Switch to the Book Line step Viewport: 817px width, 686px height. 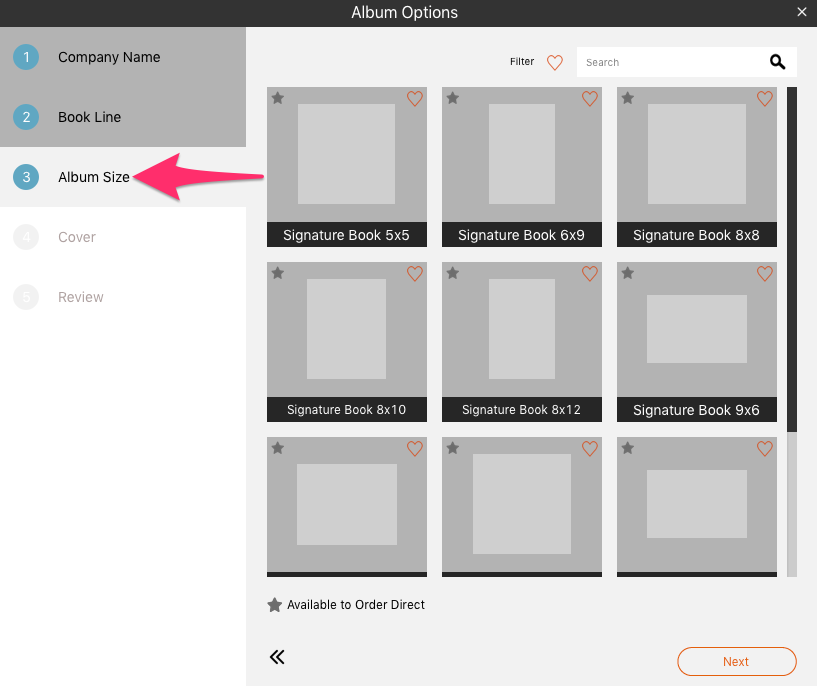tap(89, 117)
